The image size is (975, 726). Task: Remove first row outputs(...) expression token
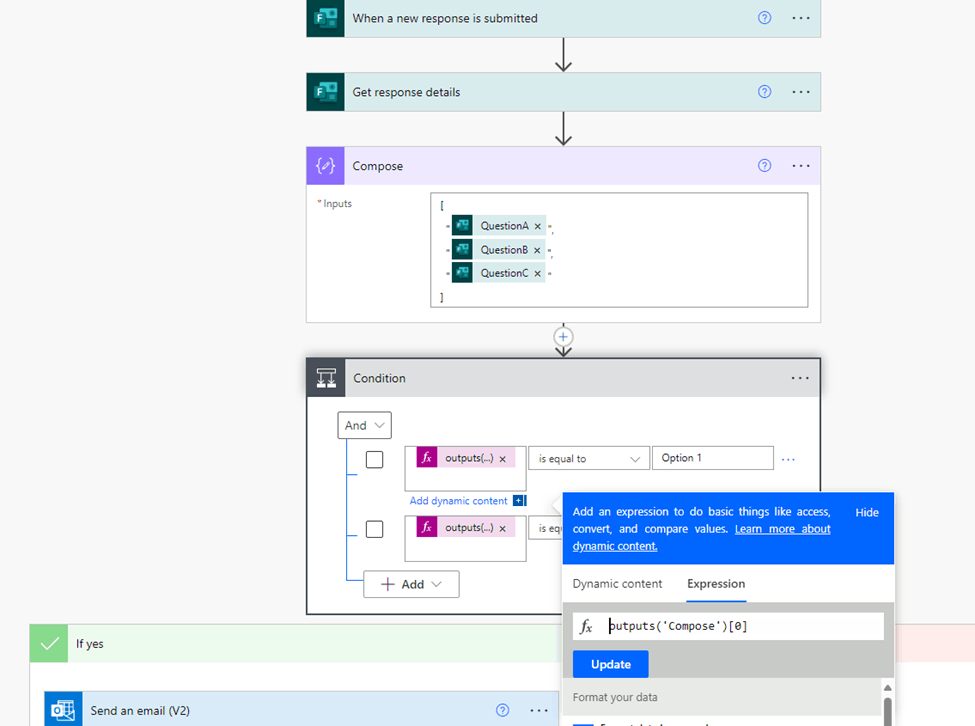coord(502,459)
